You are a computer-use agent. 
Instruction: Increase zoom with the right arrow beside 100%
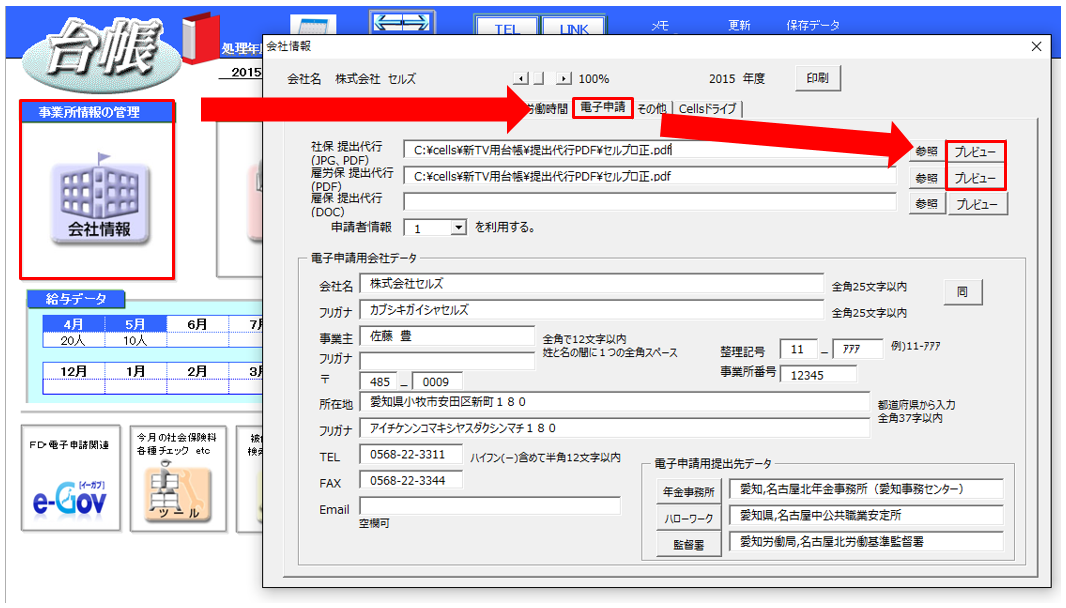click(x=564, y=79)
